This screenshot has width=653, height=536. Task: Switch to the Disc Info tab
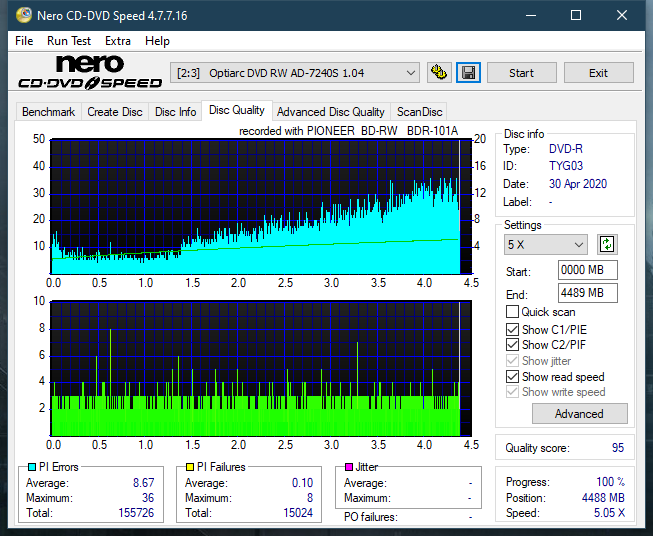coord(175,112)
